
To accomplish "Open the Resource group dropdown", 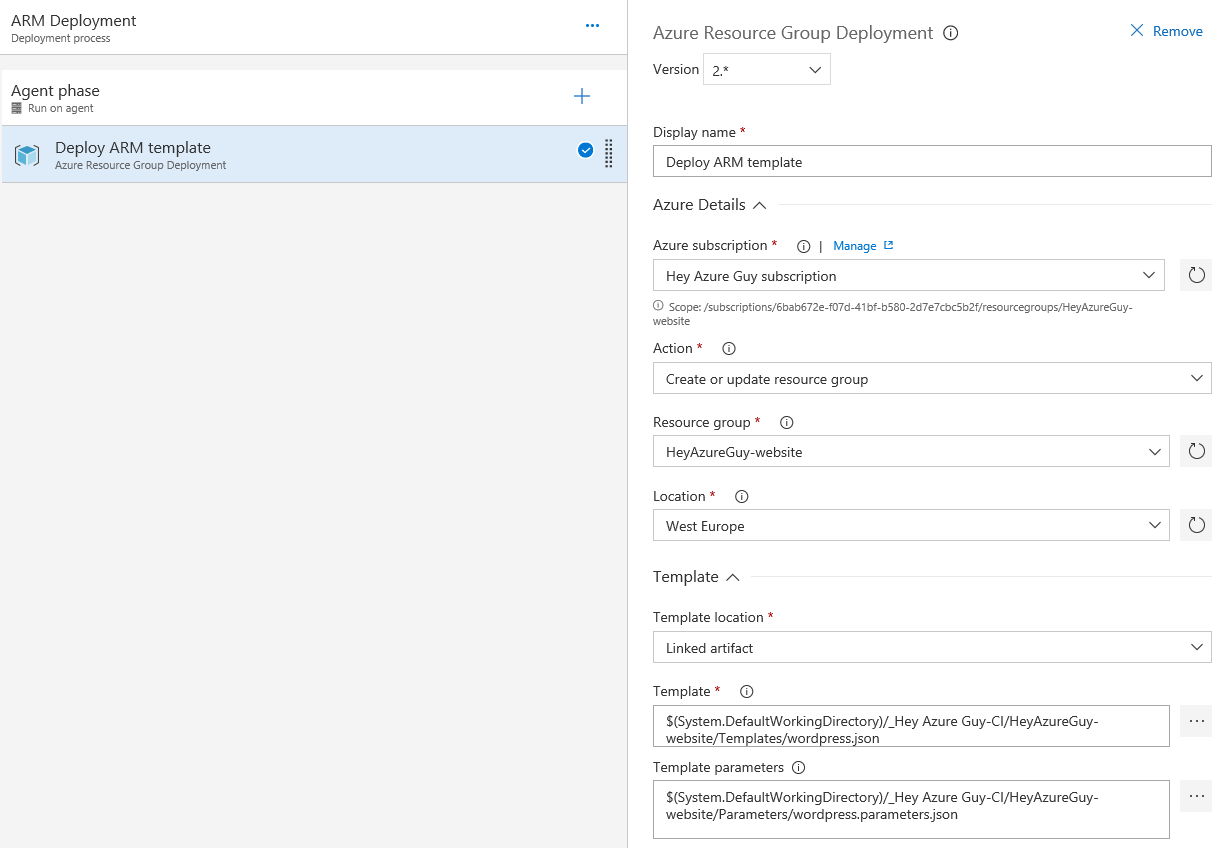I will [x=911, y=451].
